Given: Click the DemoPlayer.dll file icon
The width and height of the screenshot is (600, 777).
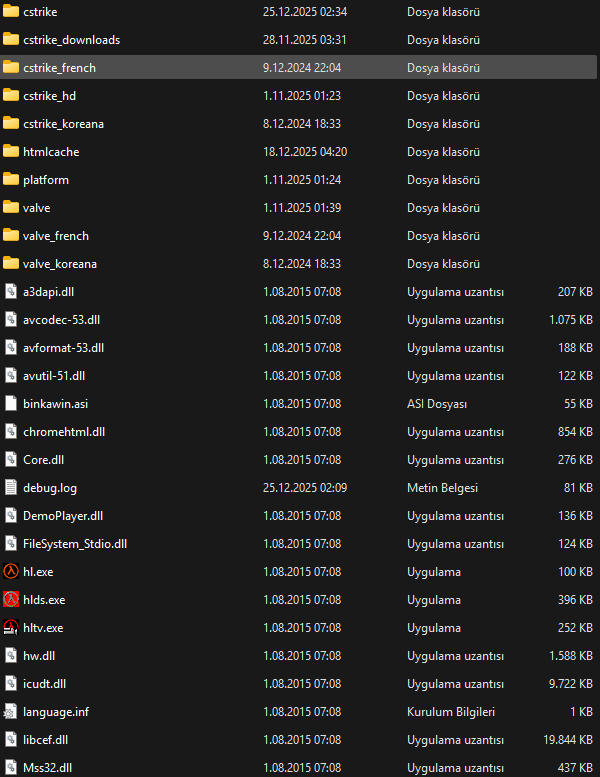Looking at the screenshot, I should 11,515.
